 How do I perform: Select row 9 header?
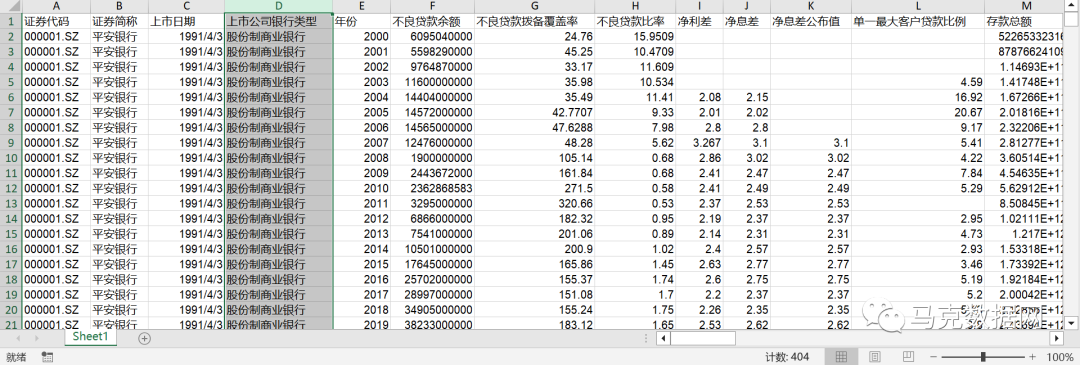(11, 142)
